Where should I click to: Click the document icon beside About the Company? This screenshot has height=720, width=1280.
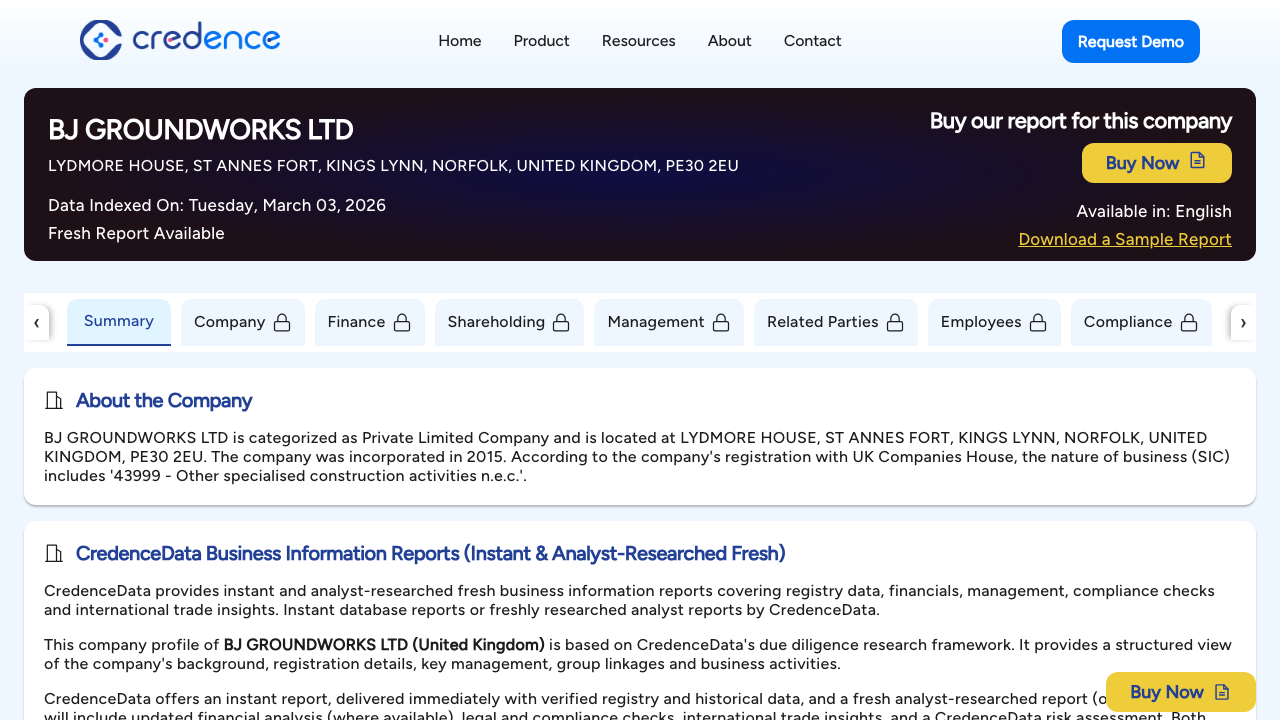(54, 400)
